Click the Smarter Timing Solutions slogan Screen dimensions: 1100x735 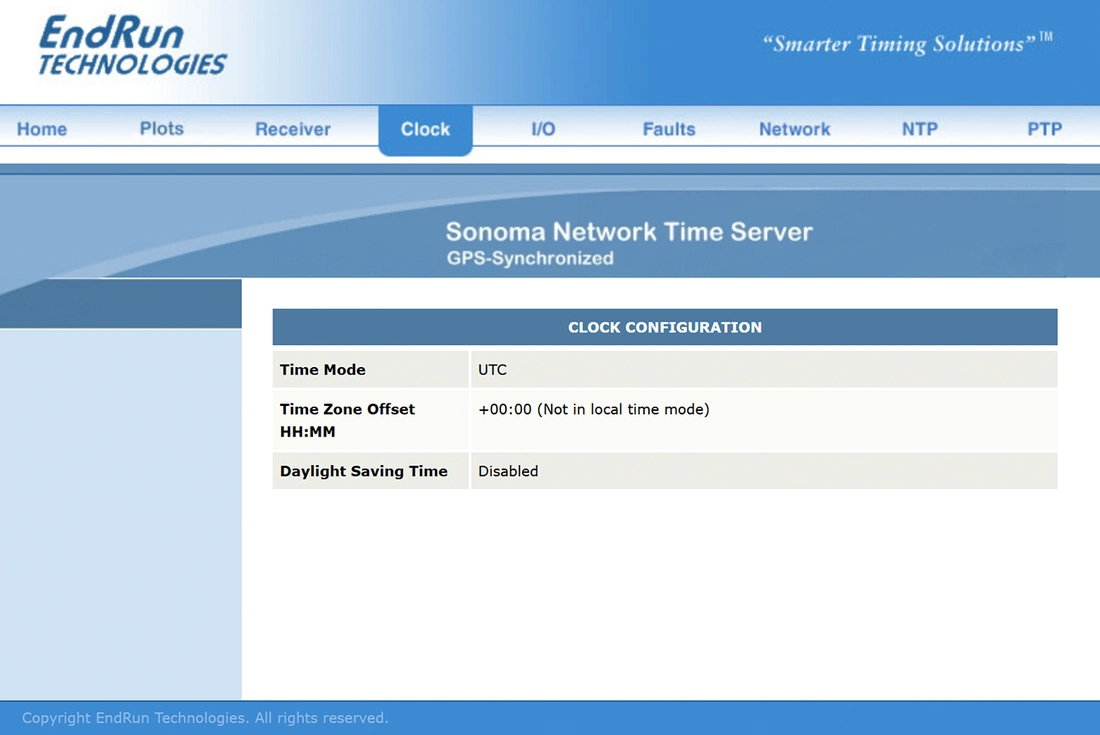907,43
